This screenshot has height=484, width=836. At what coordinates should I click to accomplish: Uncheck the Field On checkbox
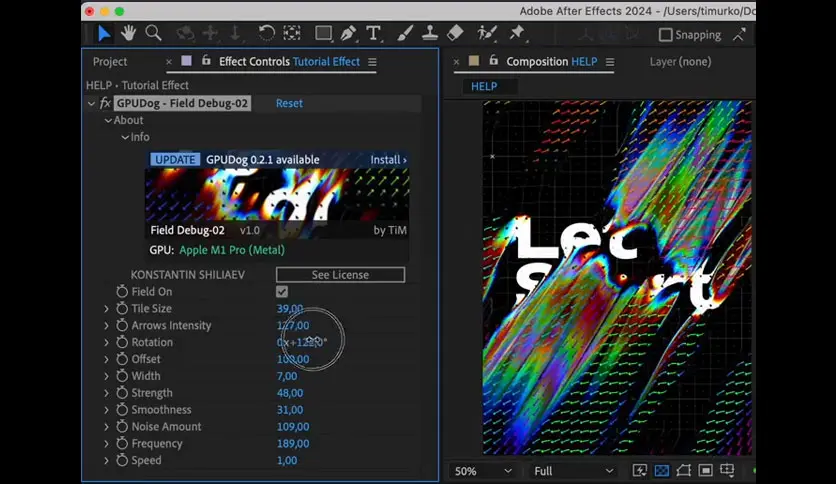pyautogui.click(x=282, y=292)
